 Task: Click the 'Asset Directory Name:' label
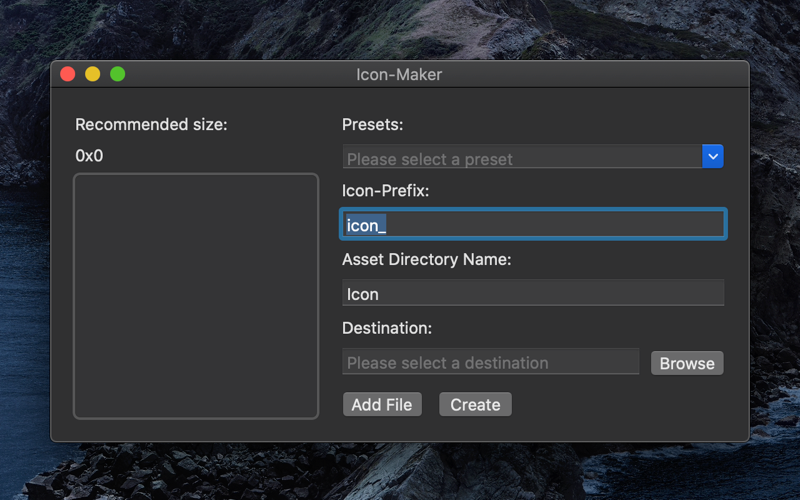(427, 259)
